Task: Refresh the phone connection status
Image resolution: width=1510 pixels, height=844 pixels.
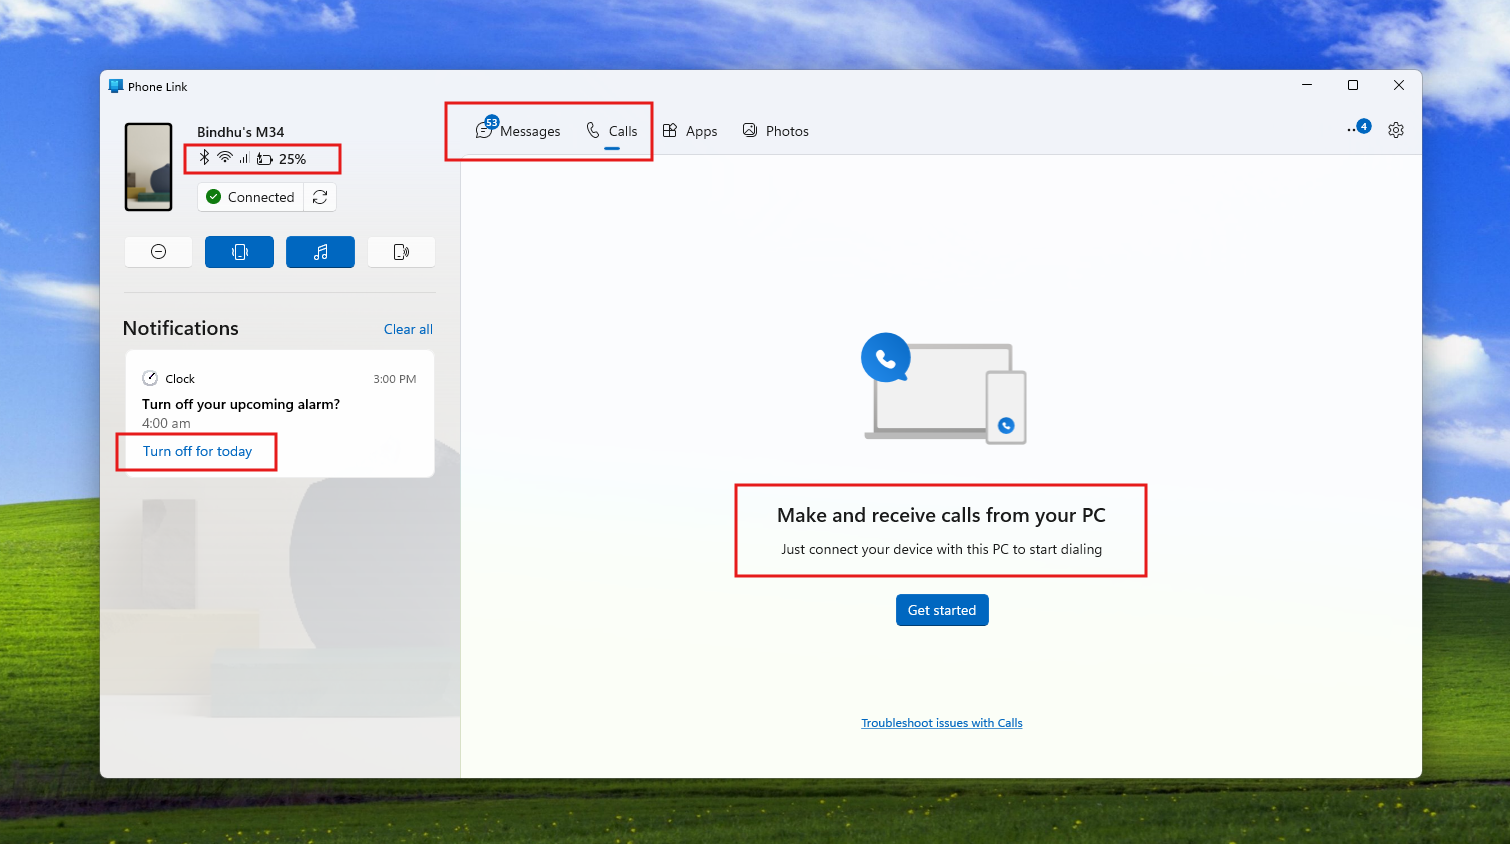Action: click(x=320, y=197)
